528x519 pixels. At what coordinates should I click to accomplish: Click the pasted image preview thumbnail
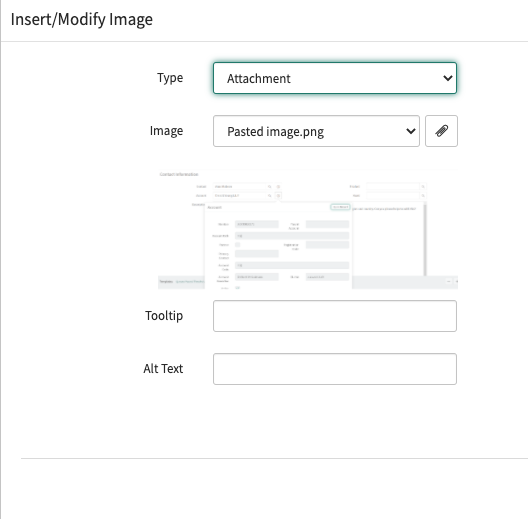pos(308,229)
